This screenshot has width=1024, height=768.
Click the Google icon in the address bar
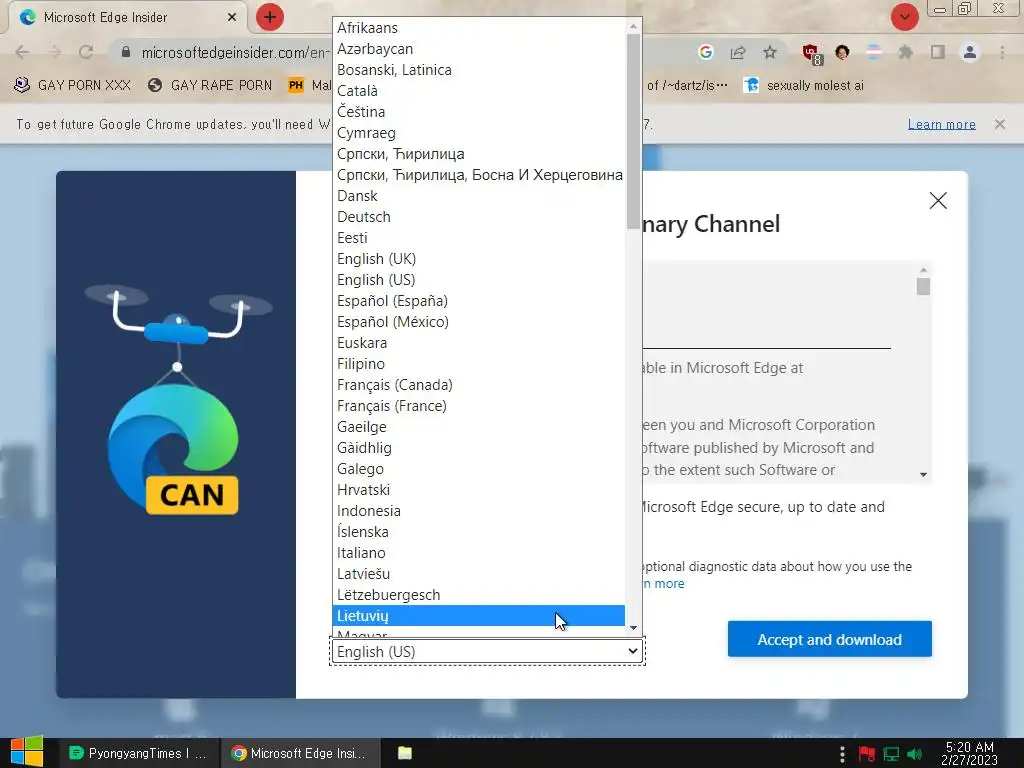point(705,52)
